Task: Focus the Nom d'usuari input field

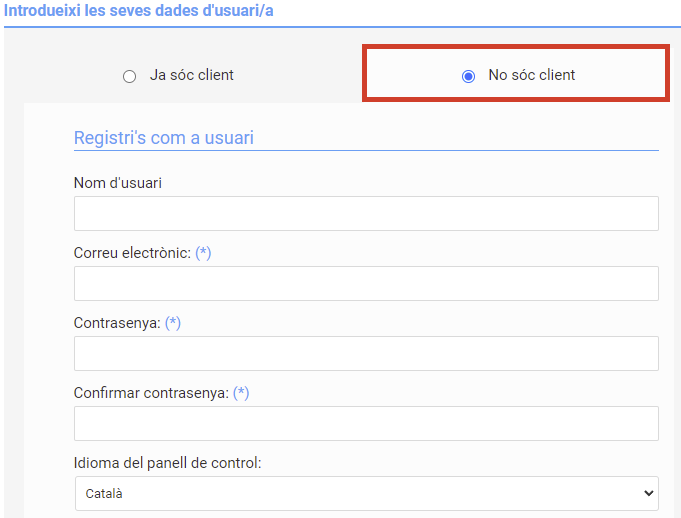Action: tap(366, 214)
